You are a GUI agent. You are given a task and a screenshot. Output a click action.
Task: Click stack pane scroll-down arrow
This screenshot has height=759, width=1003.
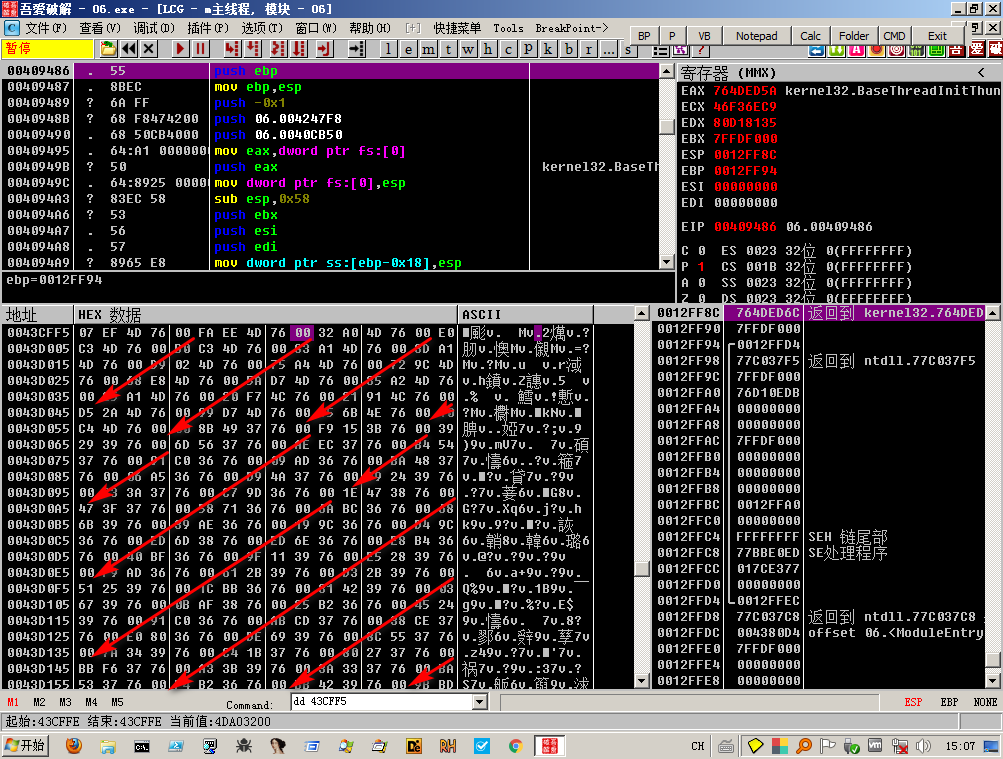pos(993,681)
